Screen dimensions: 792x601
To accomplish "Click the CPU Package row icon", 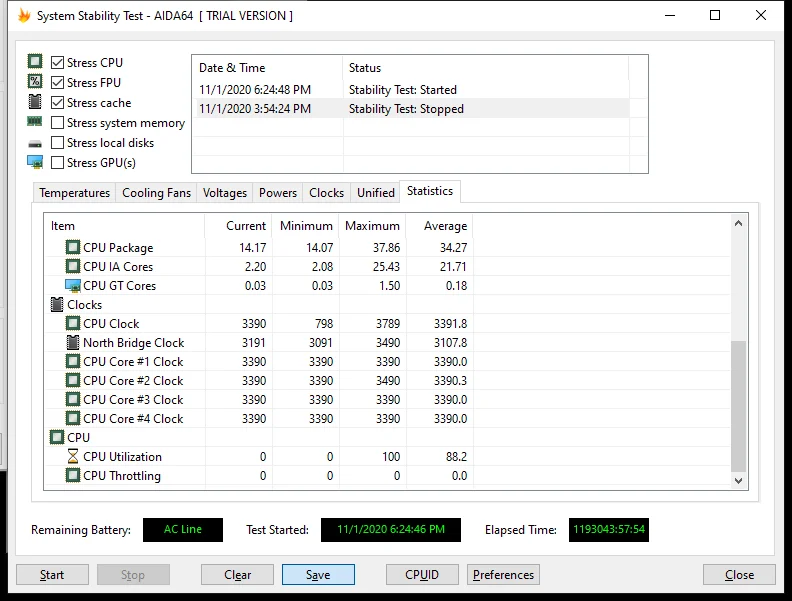I will click(x=73, y=247).
